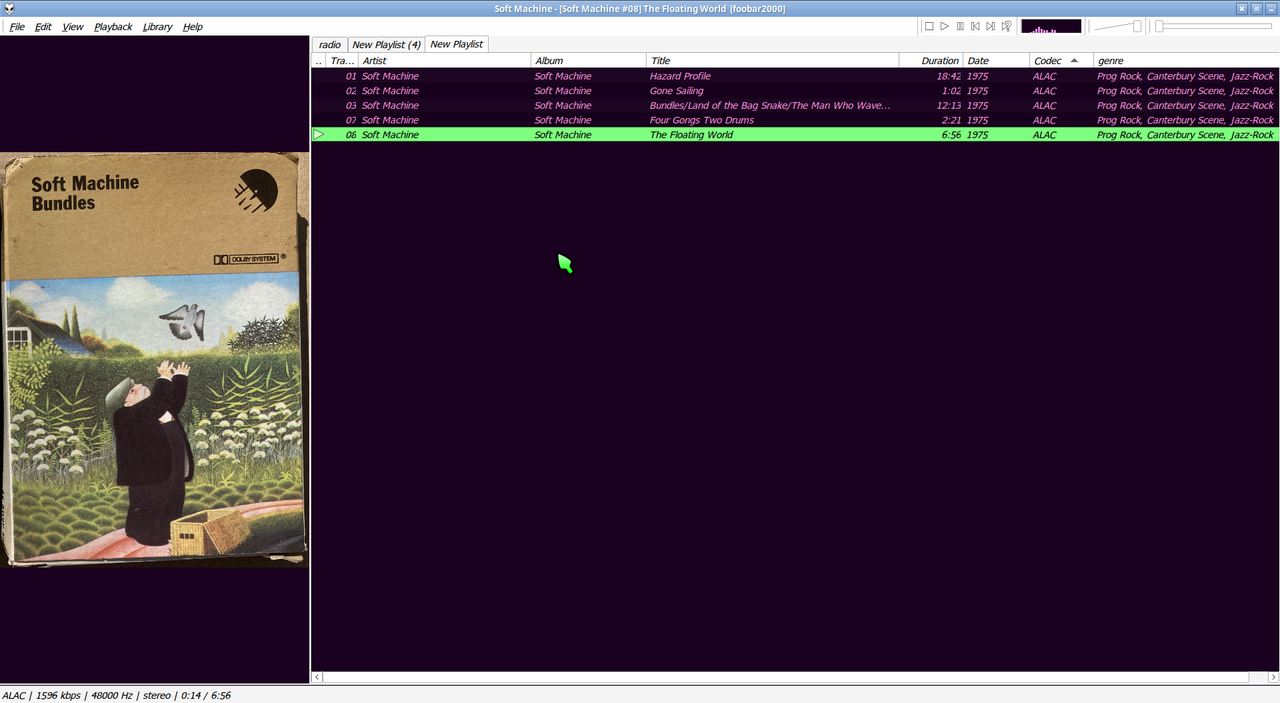Adjust the volume slider knob
This screenshot has height=703, width=1280.
pyautogui.click(x=1137, y=26)
